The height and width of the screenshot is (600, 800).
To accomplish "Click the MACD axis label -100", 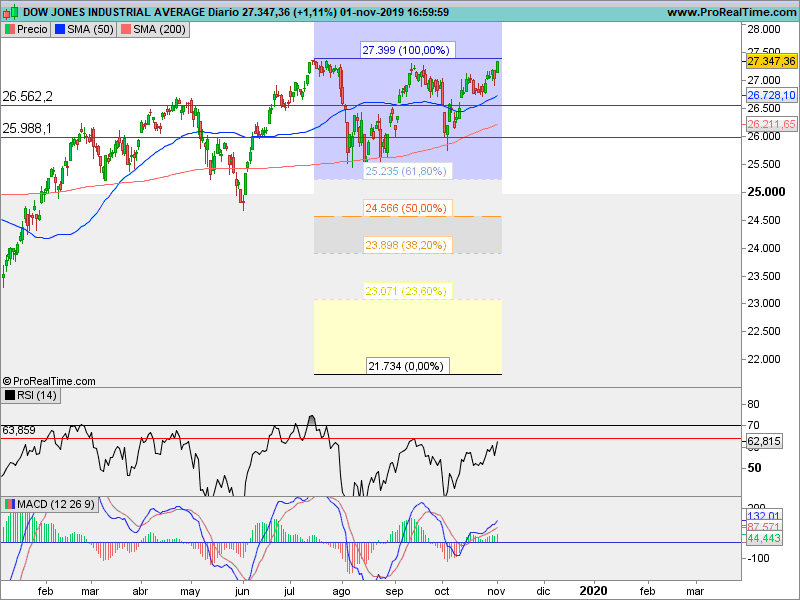I will coord(757,558).
